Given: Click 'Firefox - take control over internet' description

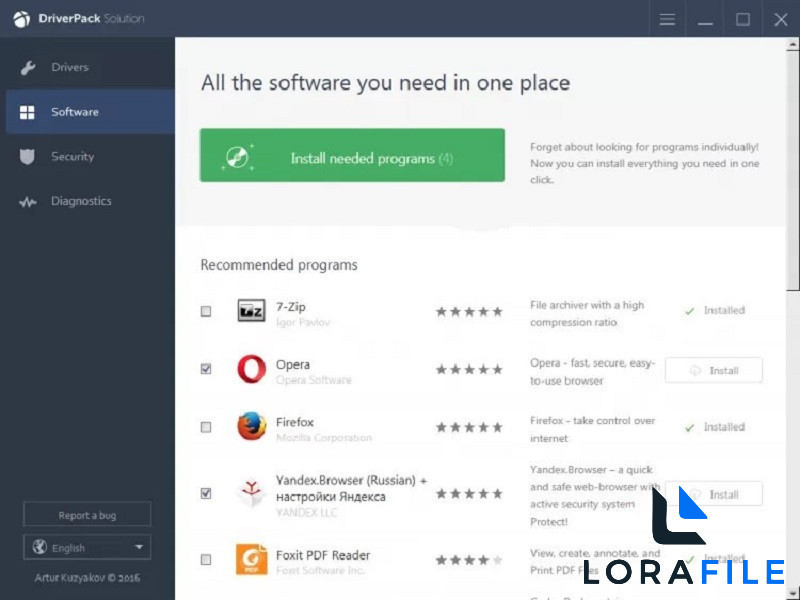Looking at the screenshot, I should click(592, 429).
